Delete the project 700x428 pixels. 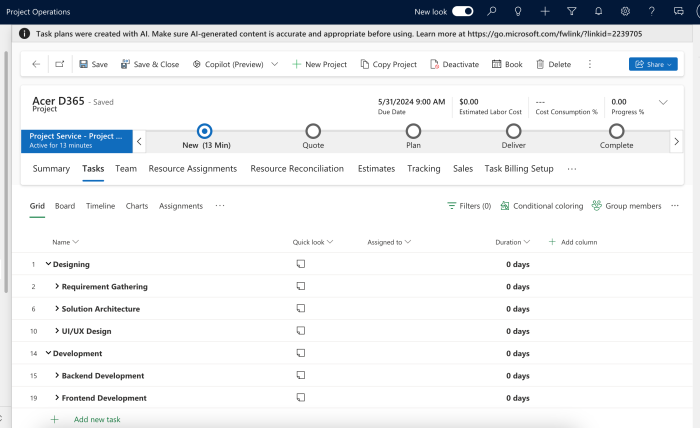click(x=554, y=64)
